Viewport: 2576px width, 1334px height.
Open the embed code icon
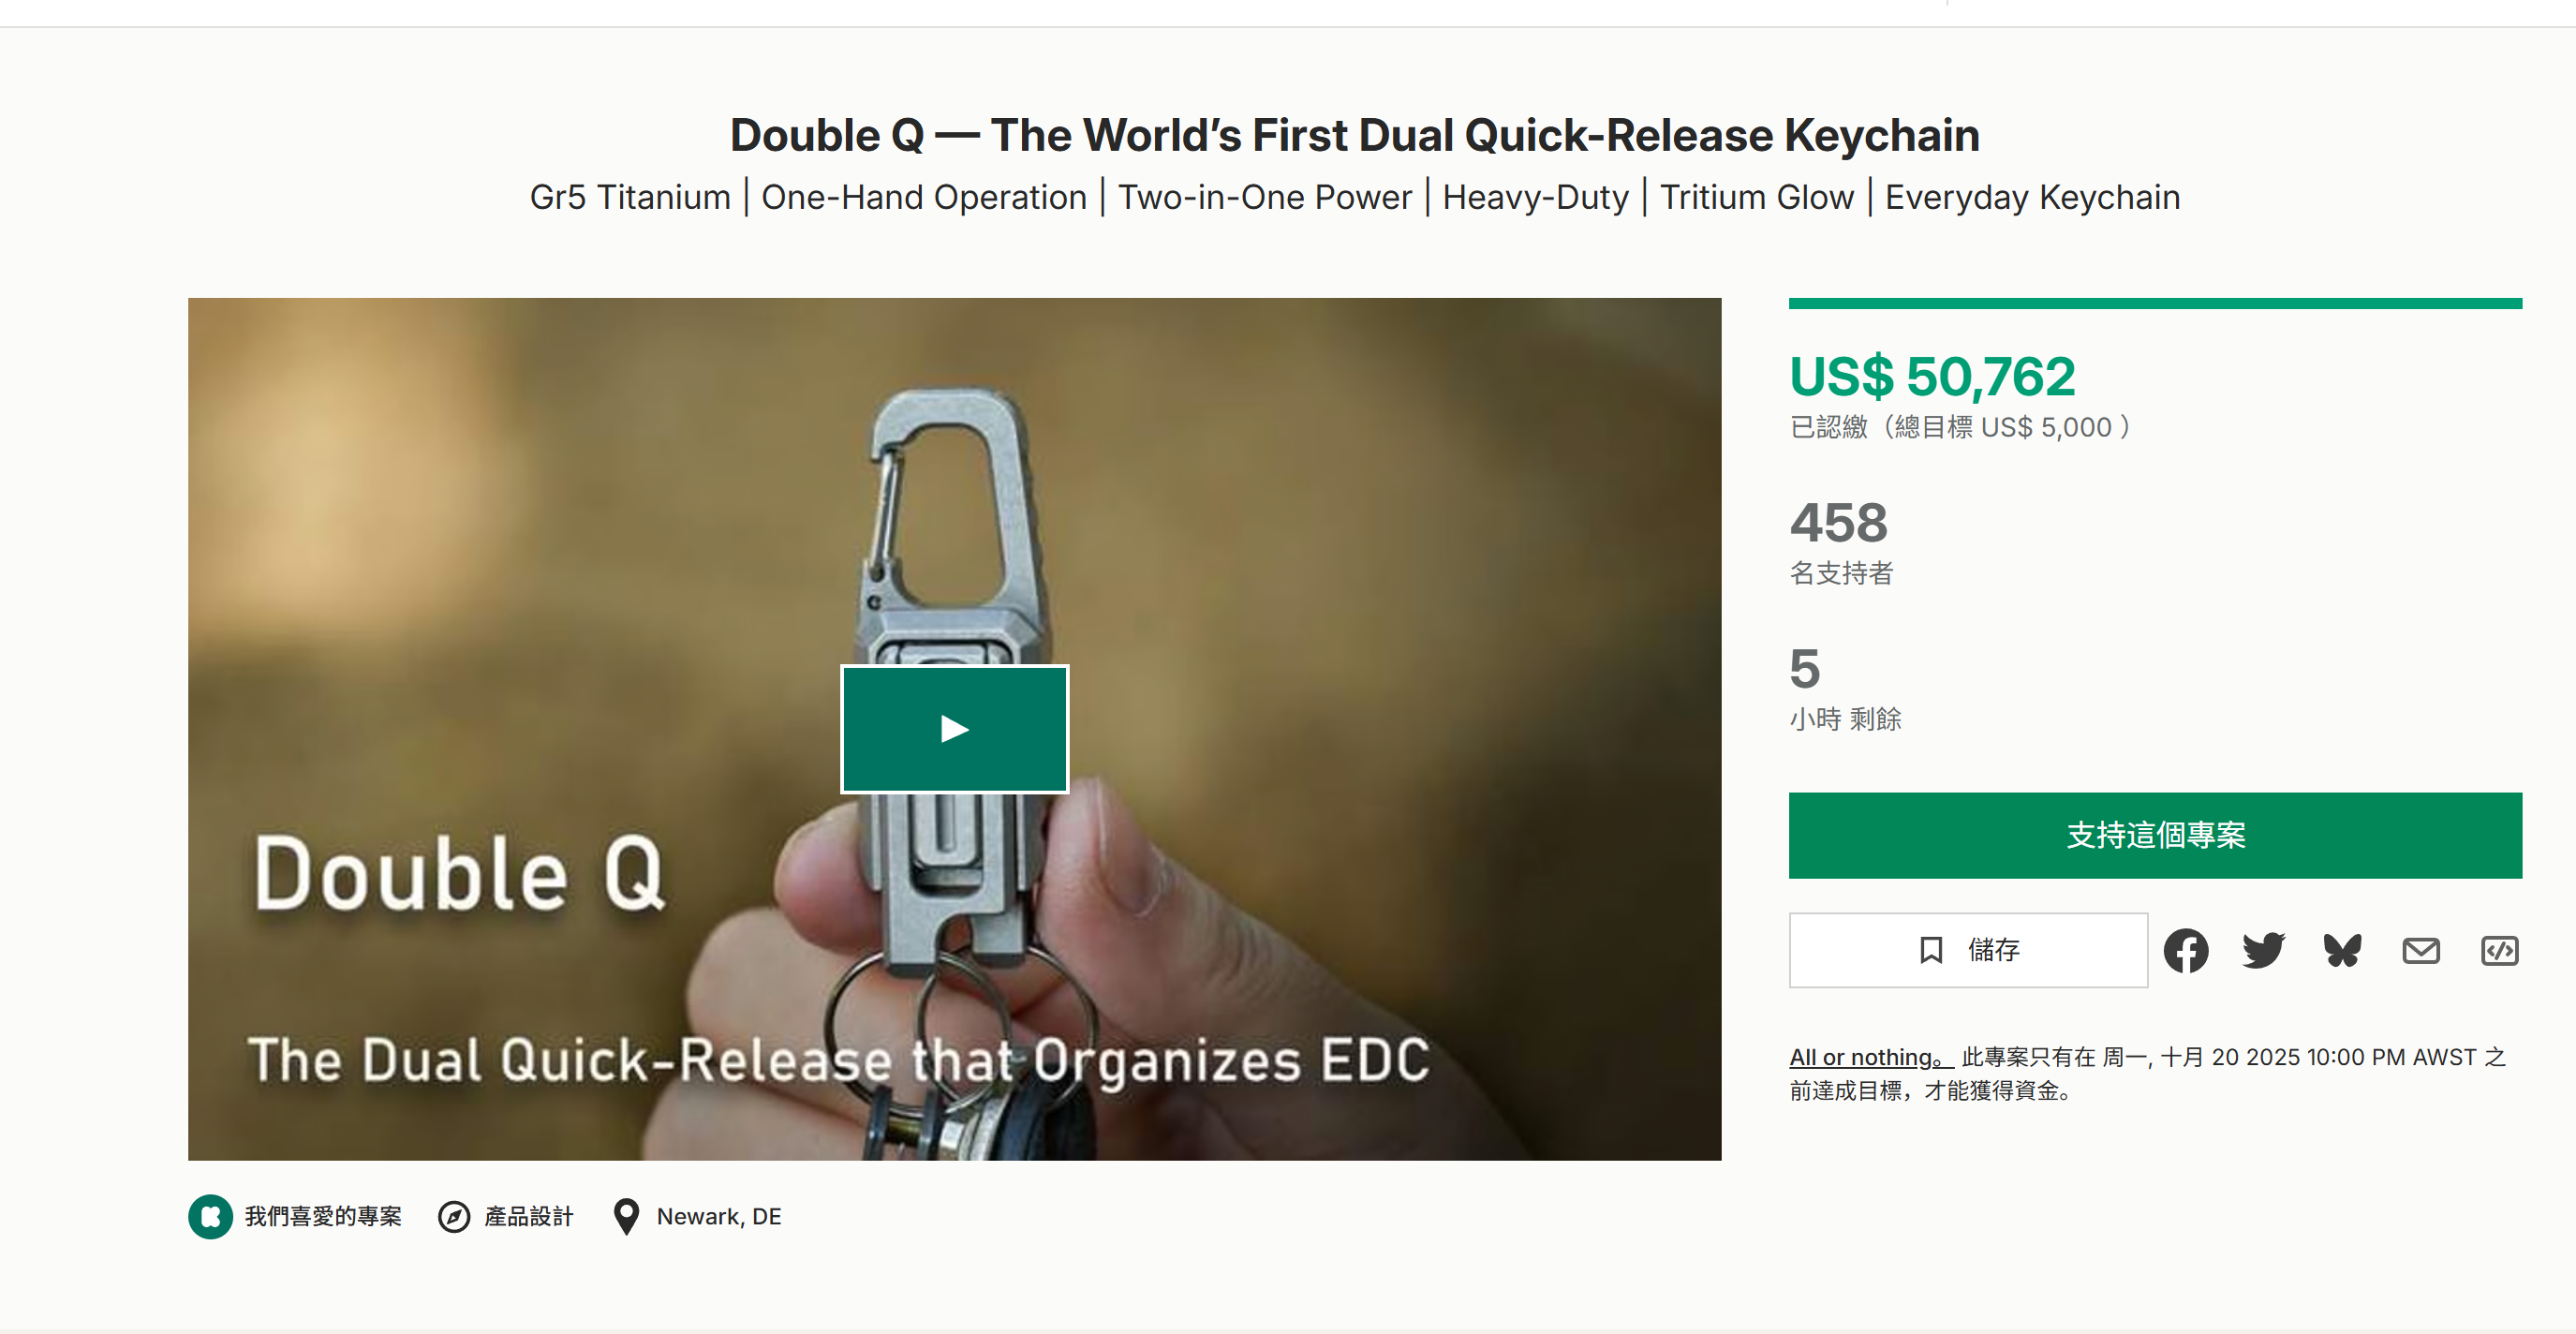[x=2499, y=950]
